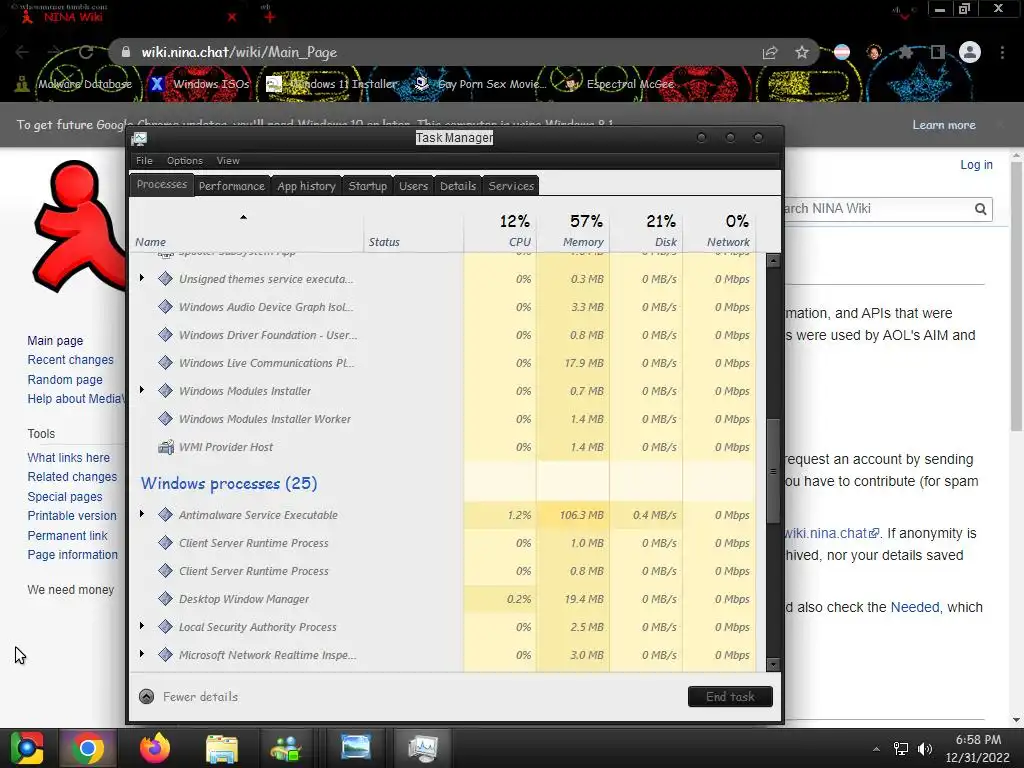Click the share page icon in Chrome

point(770,53)
